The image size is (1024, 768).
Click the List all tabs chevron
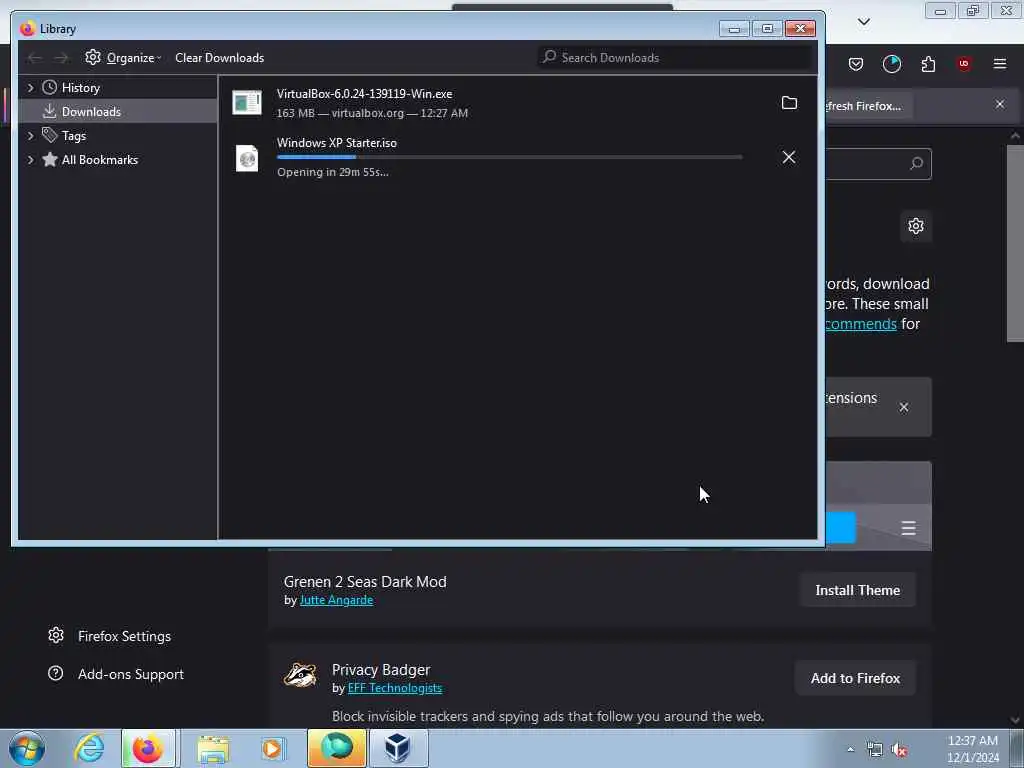[864, 22]
